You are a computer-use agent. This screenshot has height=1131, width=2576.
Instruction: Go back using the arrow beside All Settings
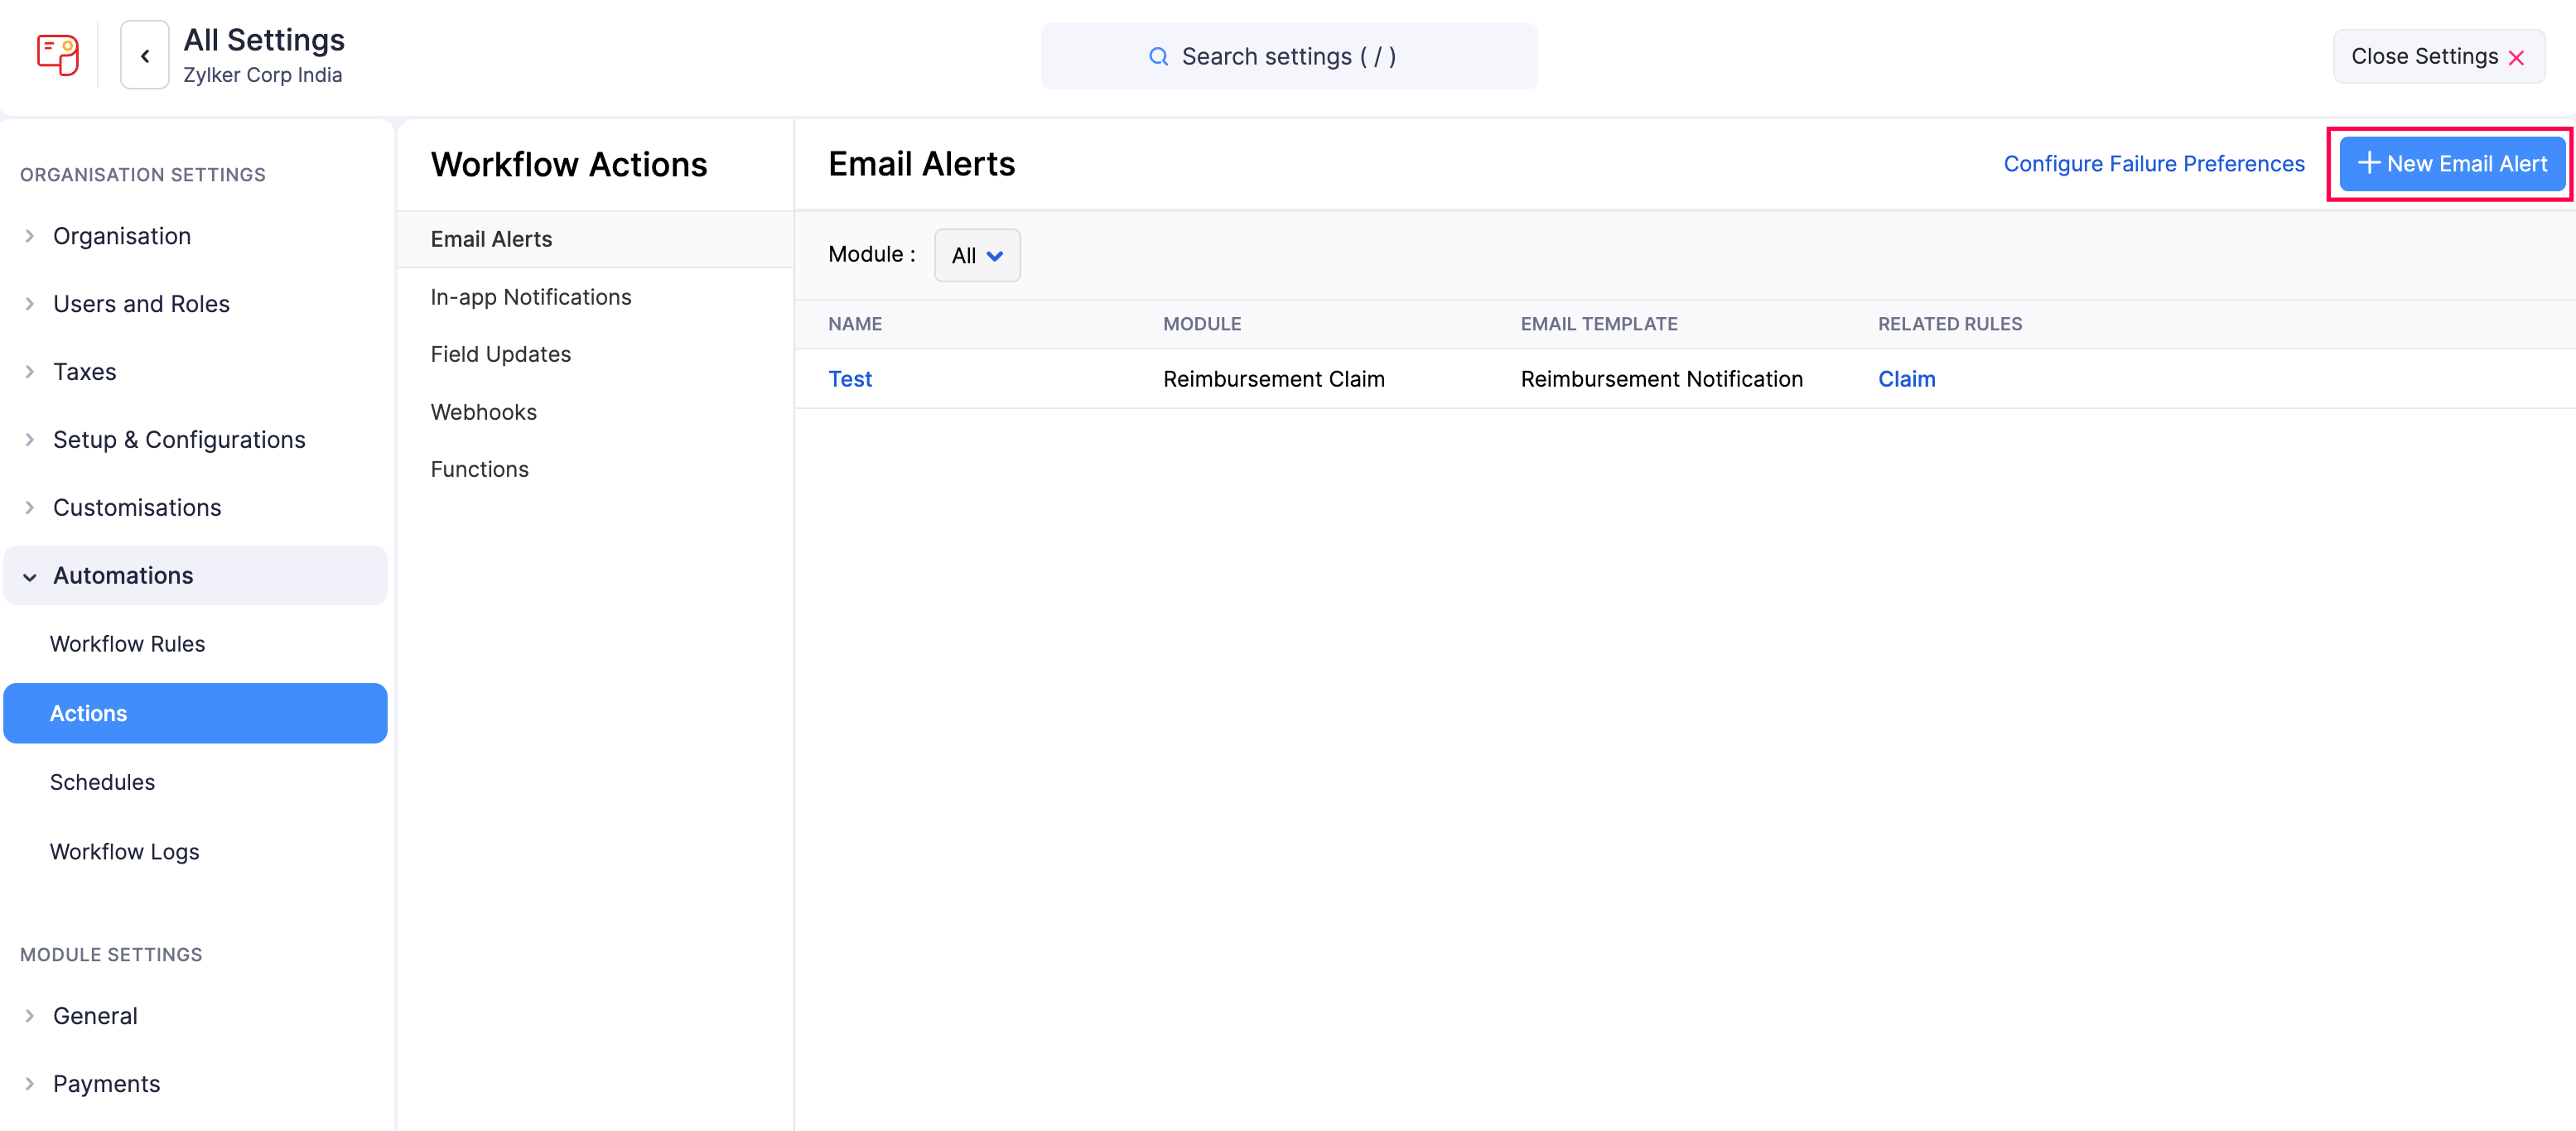[x=145, y=55]
